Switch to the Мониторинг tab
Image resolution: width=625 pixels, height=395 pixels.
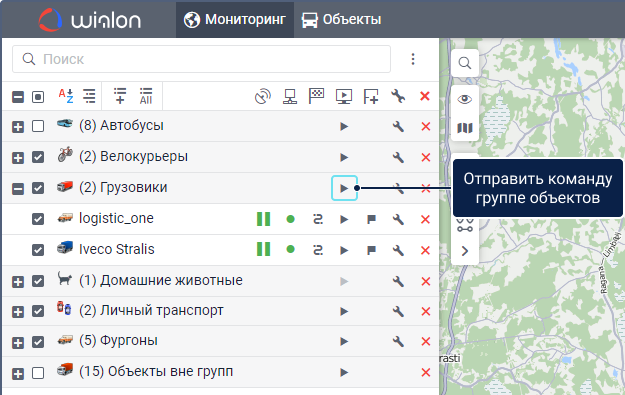[x=235, y=19]
